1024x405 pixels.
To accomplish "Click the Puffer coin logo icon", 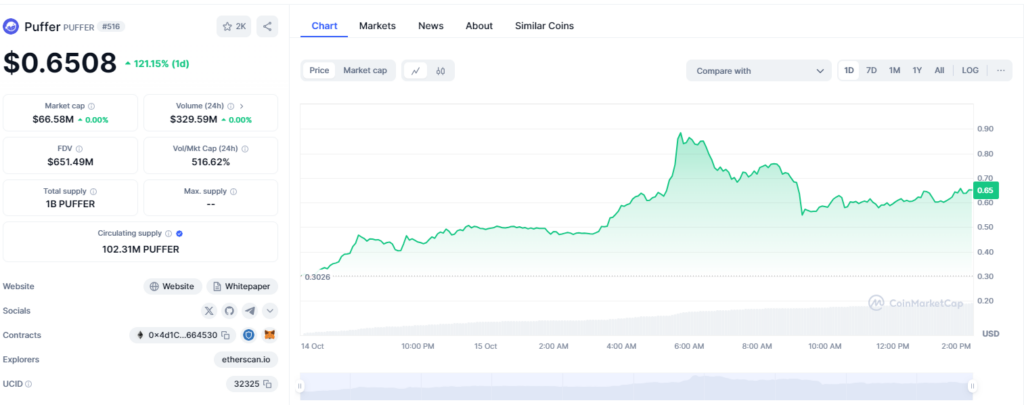I will coord(11,27).
